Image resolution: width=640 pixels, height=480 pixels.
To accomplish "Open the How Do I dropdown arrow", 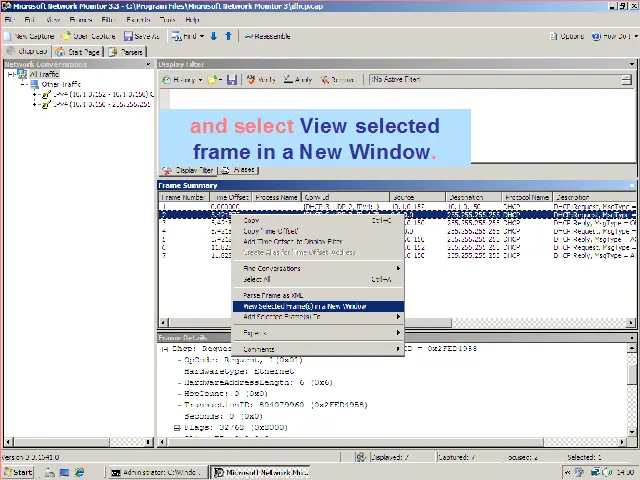I will coord(636,36).
